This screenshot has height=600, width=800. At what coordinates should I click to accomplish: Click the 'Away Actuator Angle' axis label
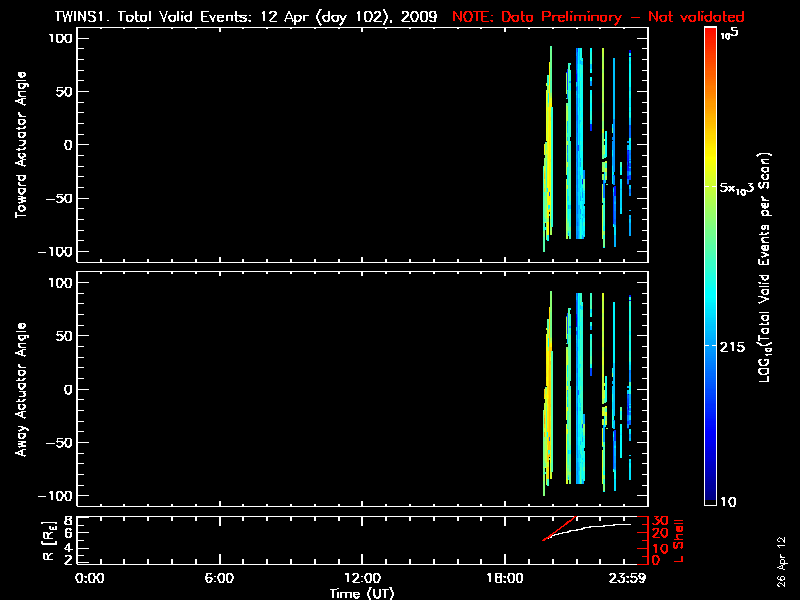tap(21, 390)
